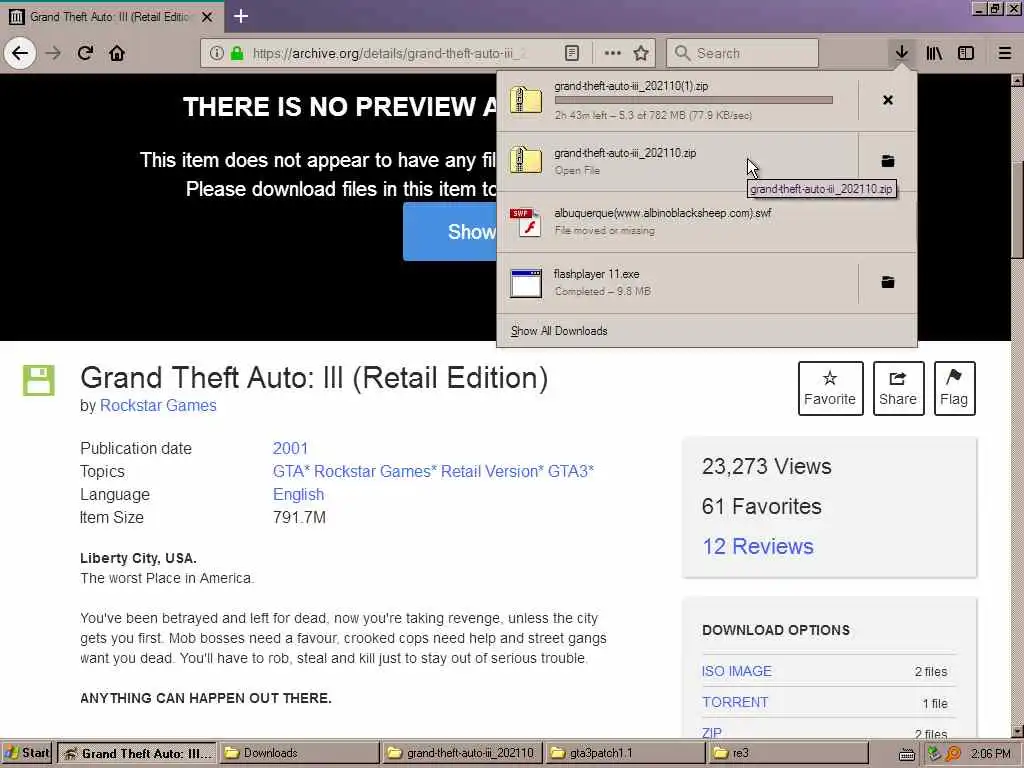Open the Windows Start menu
This screenshot has height=768, width=1024.
pyautogui.click(x=27, y=754)
